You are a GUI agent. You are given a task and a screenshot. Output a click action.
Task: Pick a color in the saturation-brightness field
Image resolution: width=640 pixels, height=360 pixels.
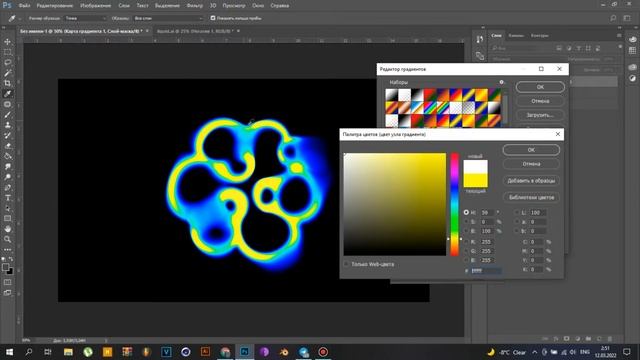395,204
